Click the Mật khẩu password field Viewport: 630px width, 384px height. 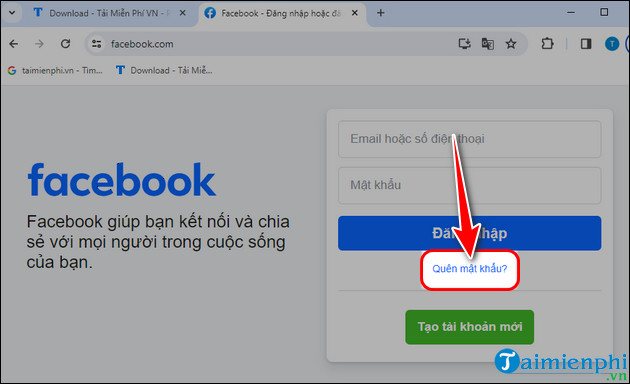(469, 186)
